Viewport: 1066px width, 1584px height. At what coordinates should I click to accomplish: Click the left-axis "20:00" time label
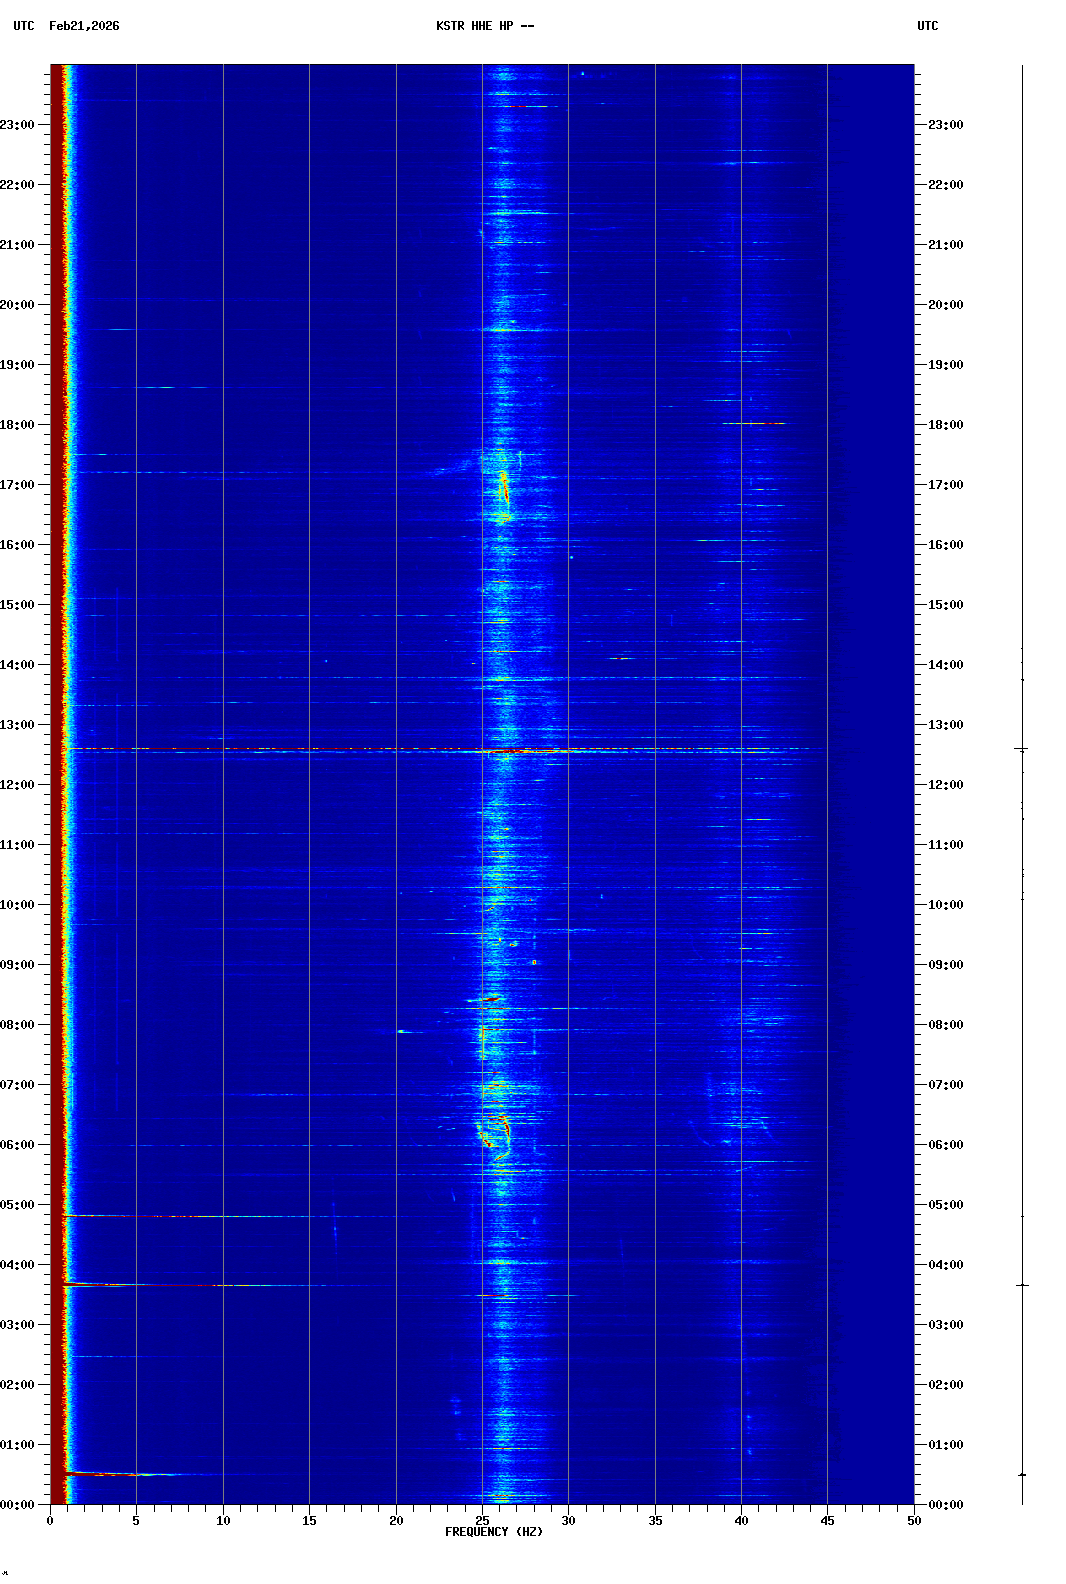(17, 305)
